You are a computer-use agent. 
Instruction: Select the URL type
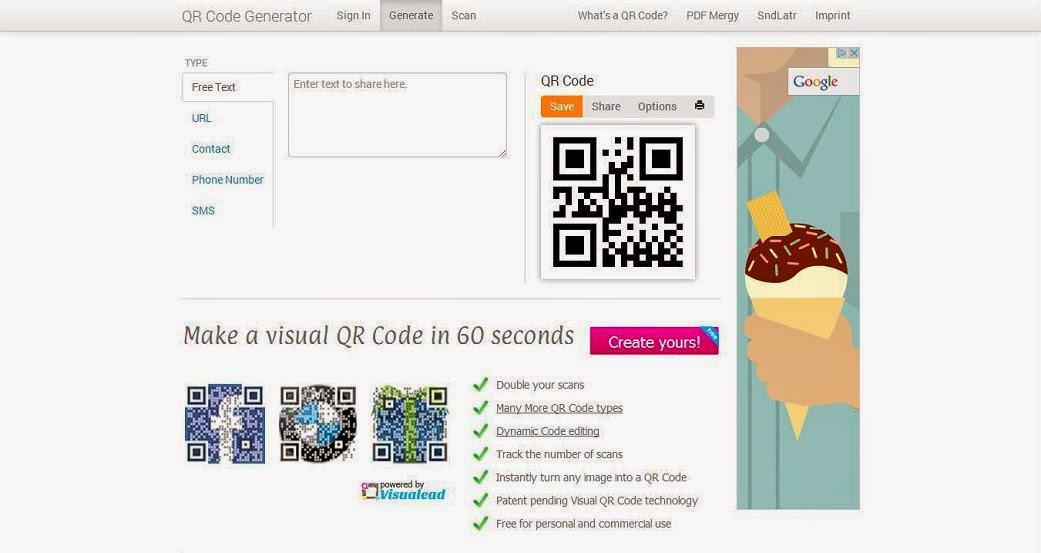coord(201,118)
